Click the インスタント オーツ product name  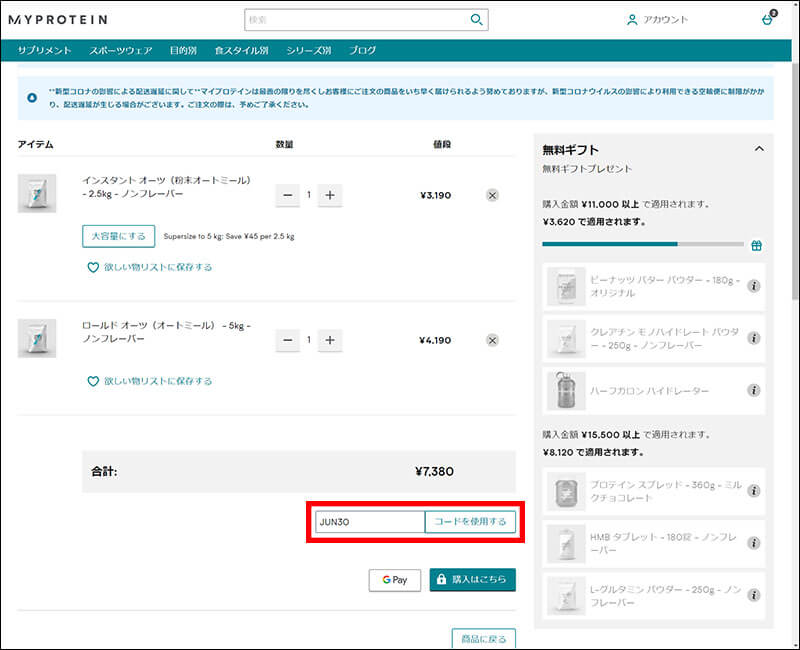[x=166, y=187]
